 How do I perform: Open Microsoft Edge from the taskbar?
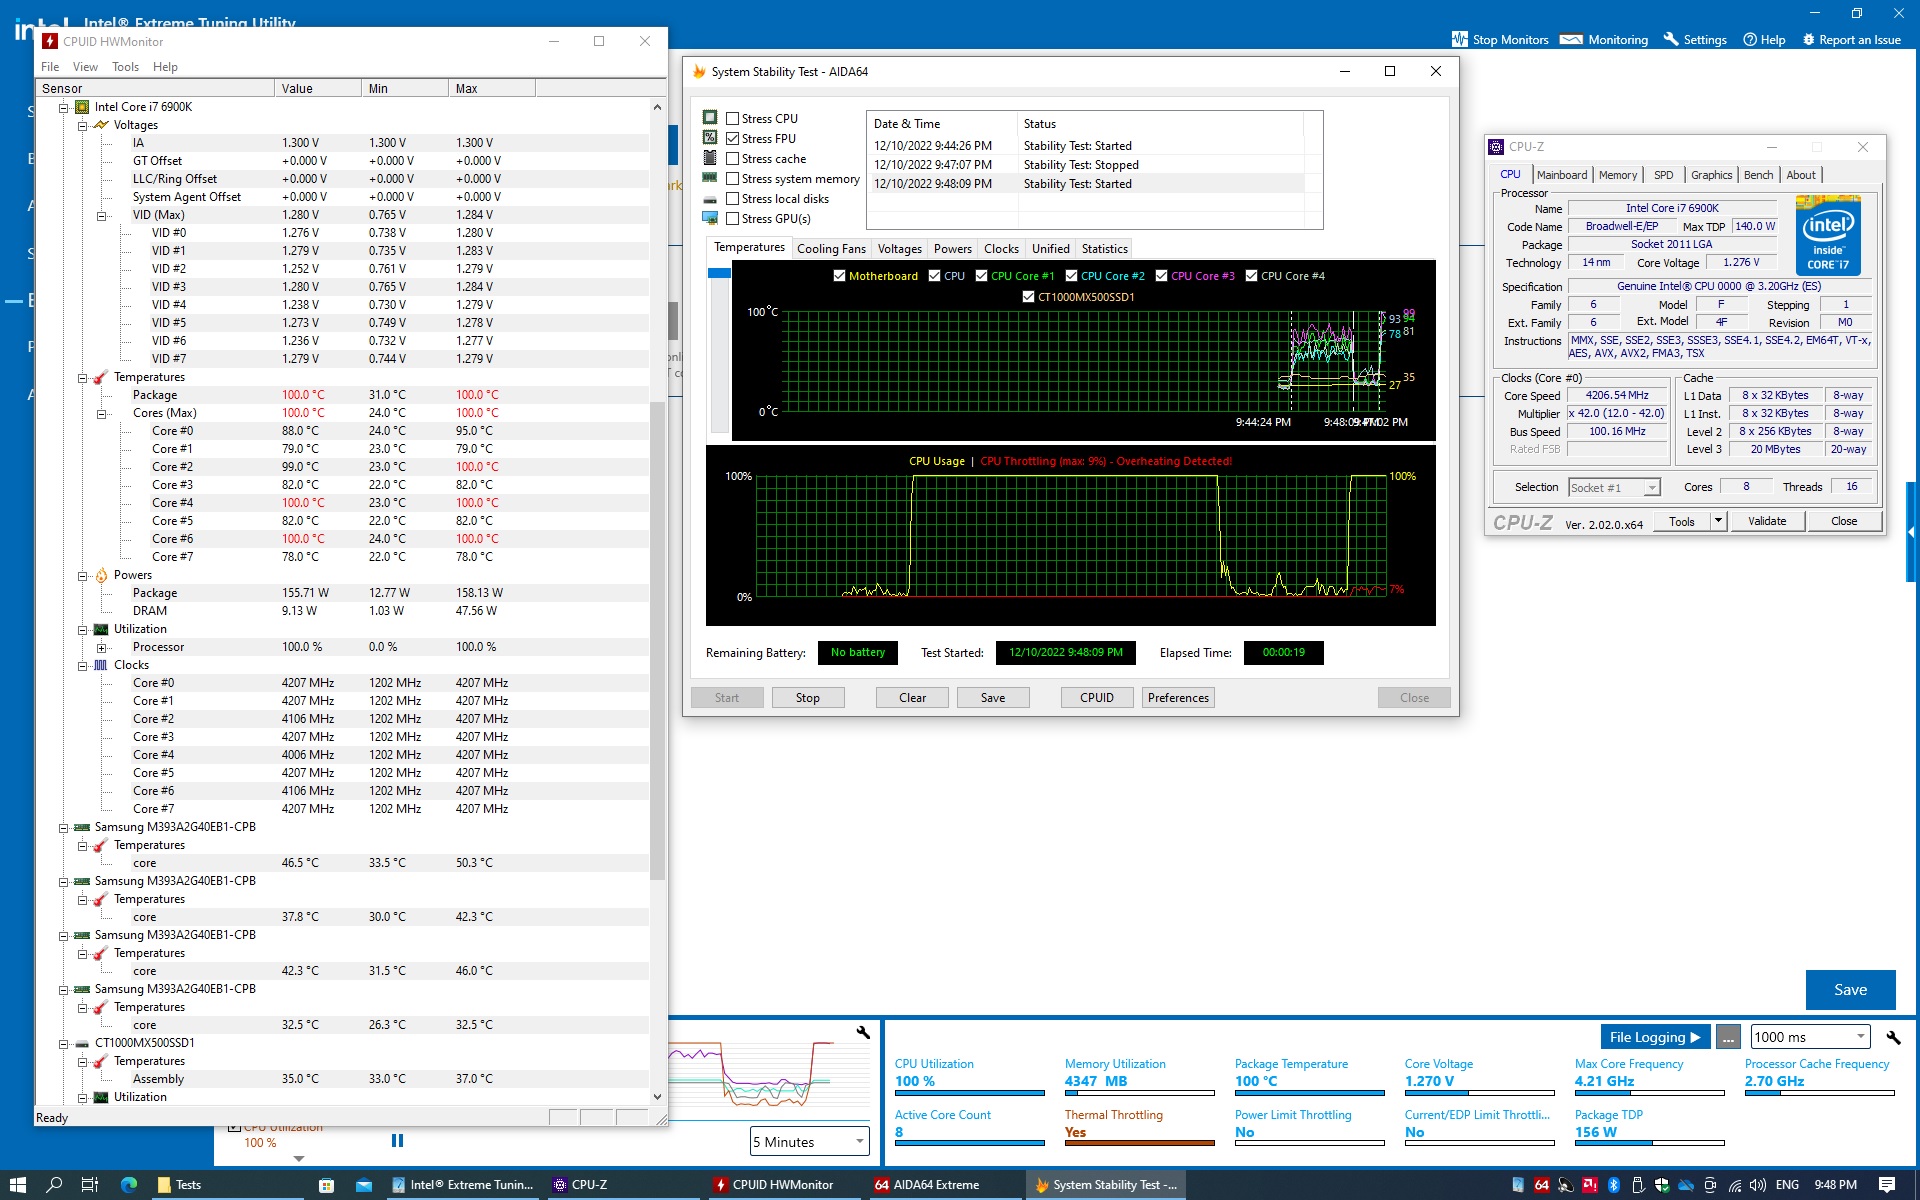(x=129, y=1185)
